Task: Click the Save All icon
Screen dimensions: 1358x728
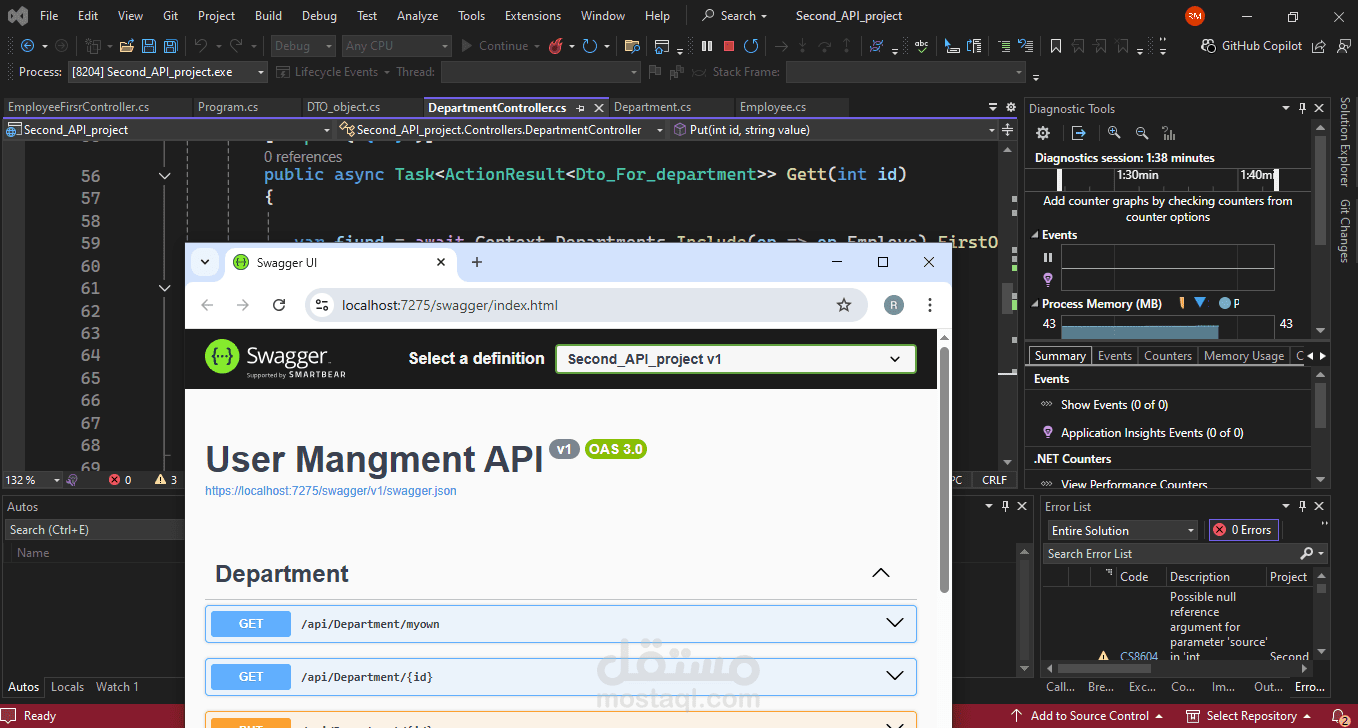Action: click(170, 45)
